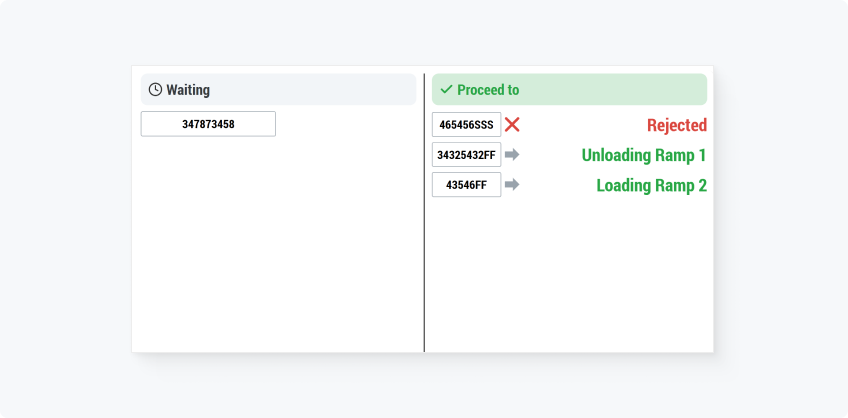Click the arrow next to 43546FF
Screen dimensions: 848x418
point(512,185)
